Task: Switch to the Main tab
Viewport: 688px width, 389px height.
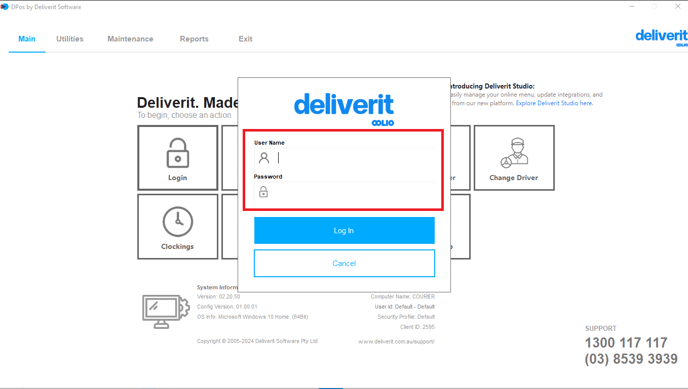Action: [27, 39]
